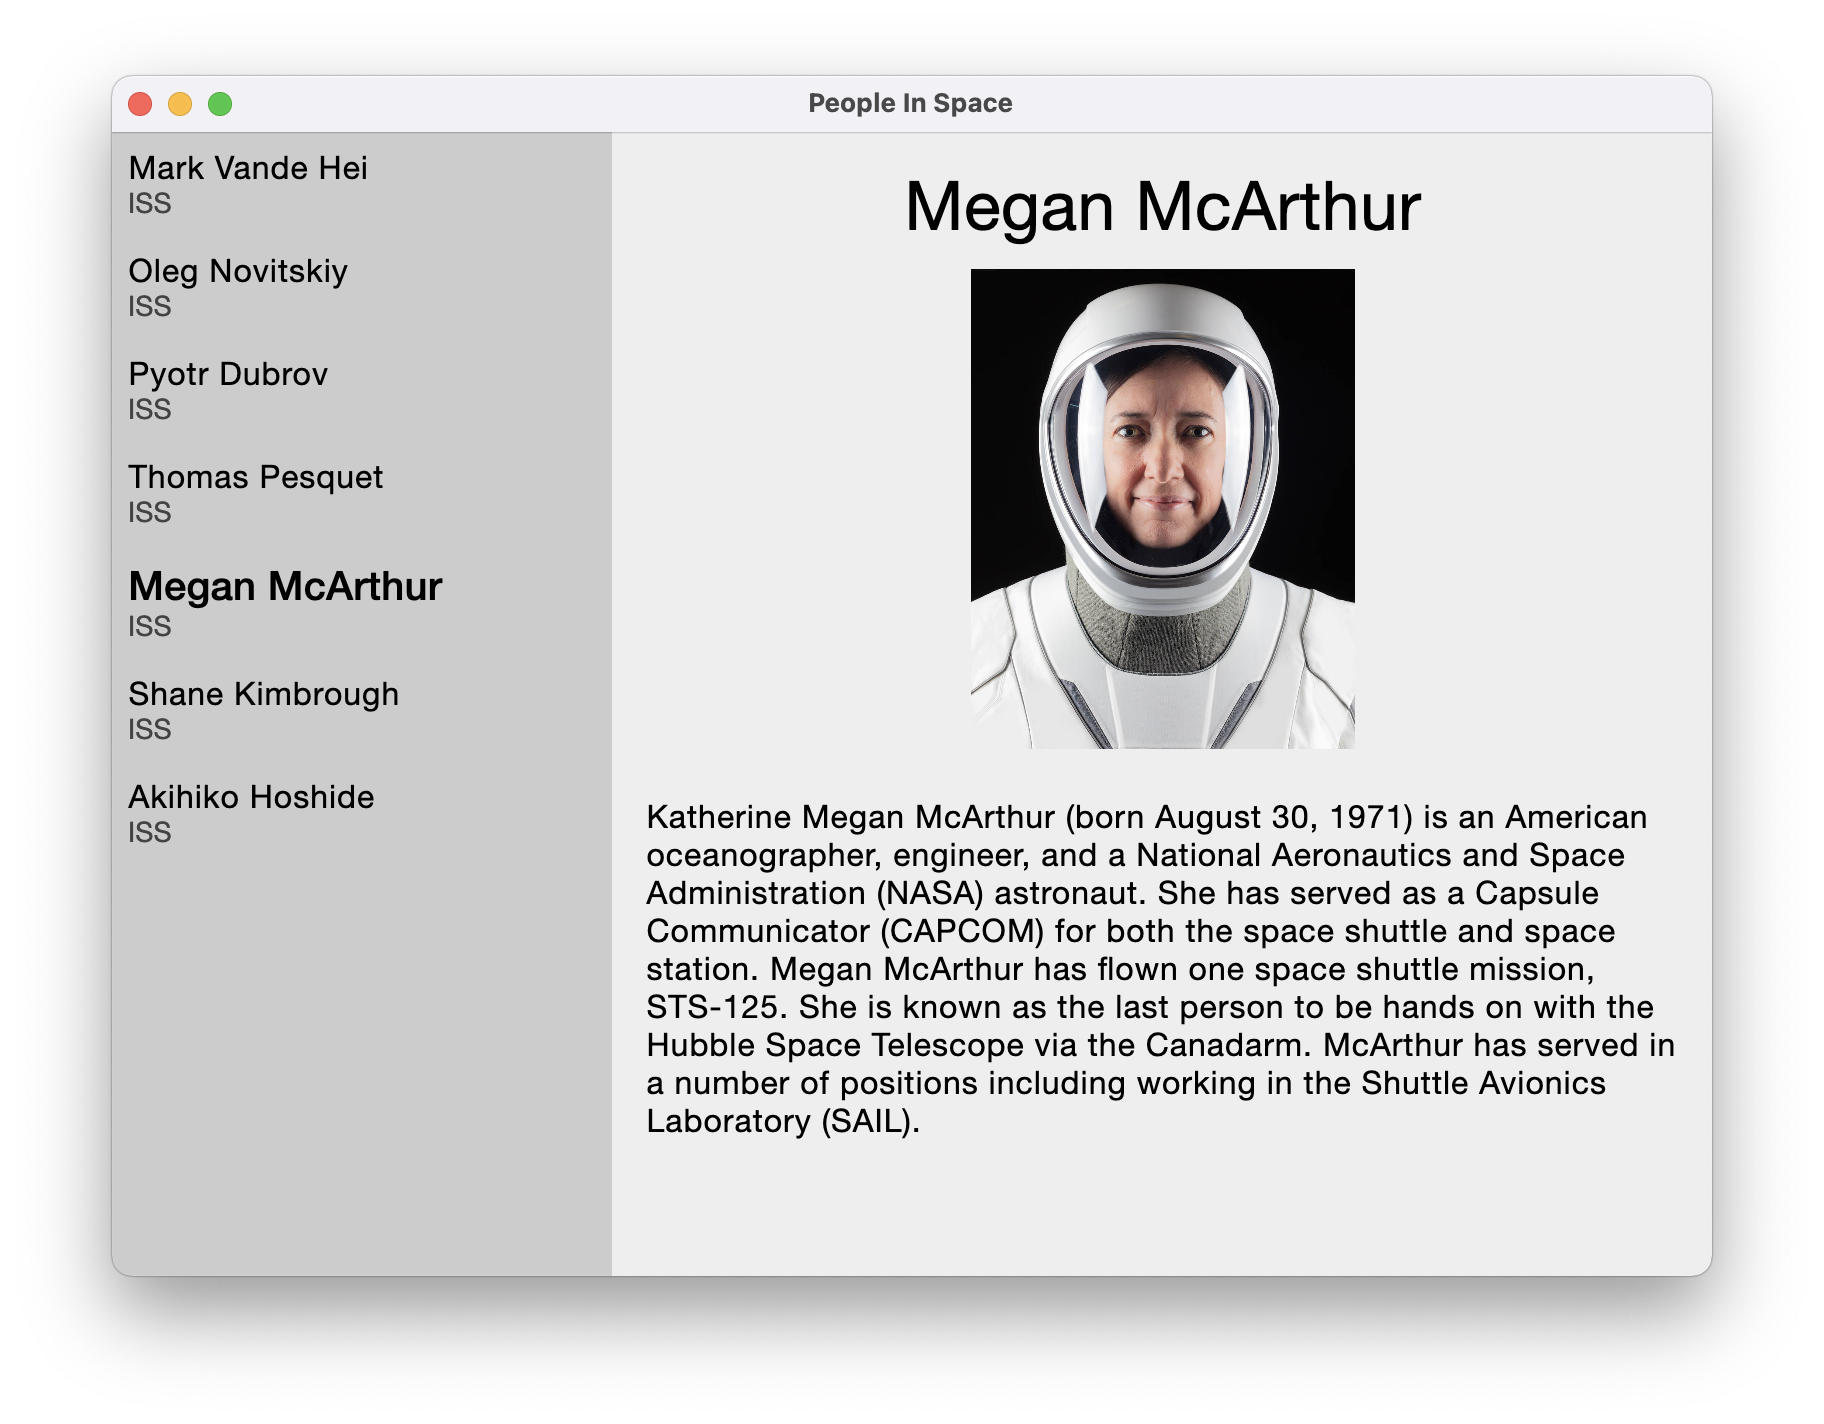The image size is (1824, 1424).
Task: Click ISS label under selected Megan McArthur
Action: pos(150,627)
